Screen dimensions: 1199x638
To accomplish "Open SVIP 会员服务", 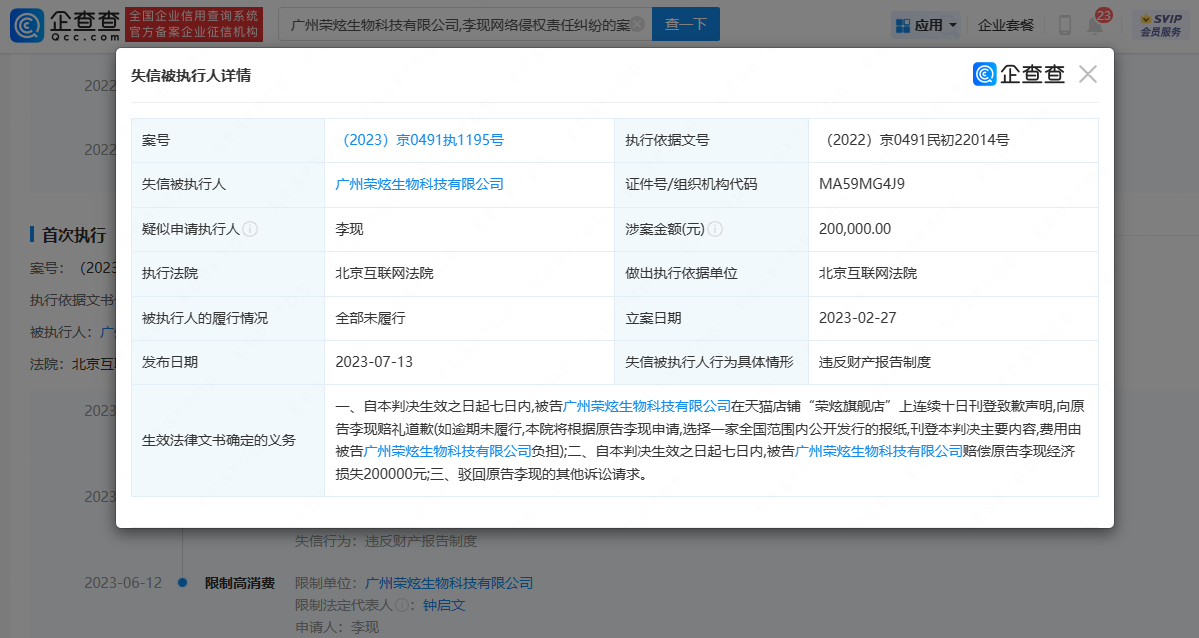I will point(1161,25).
